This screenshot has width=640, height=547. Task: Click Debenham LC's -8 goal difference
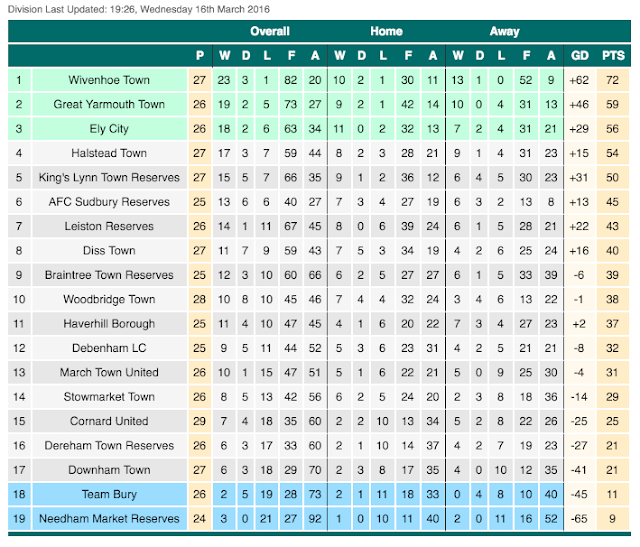point(579,348)
